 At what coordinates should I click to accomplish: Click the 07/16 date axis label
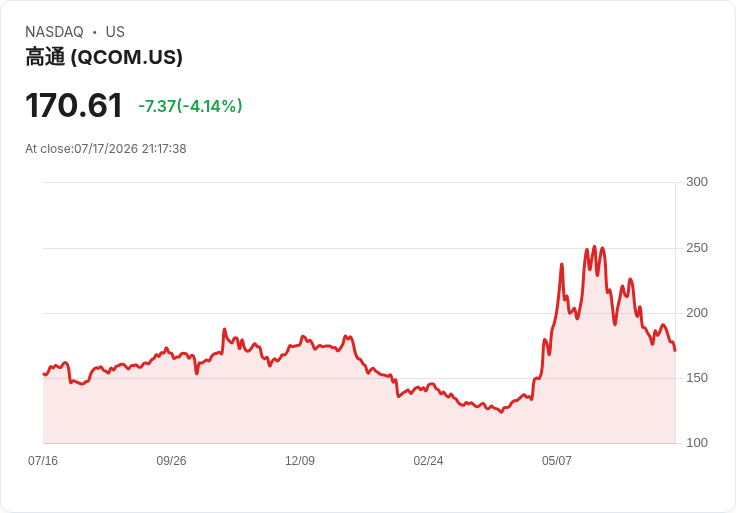(x=43, y=461)
